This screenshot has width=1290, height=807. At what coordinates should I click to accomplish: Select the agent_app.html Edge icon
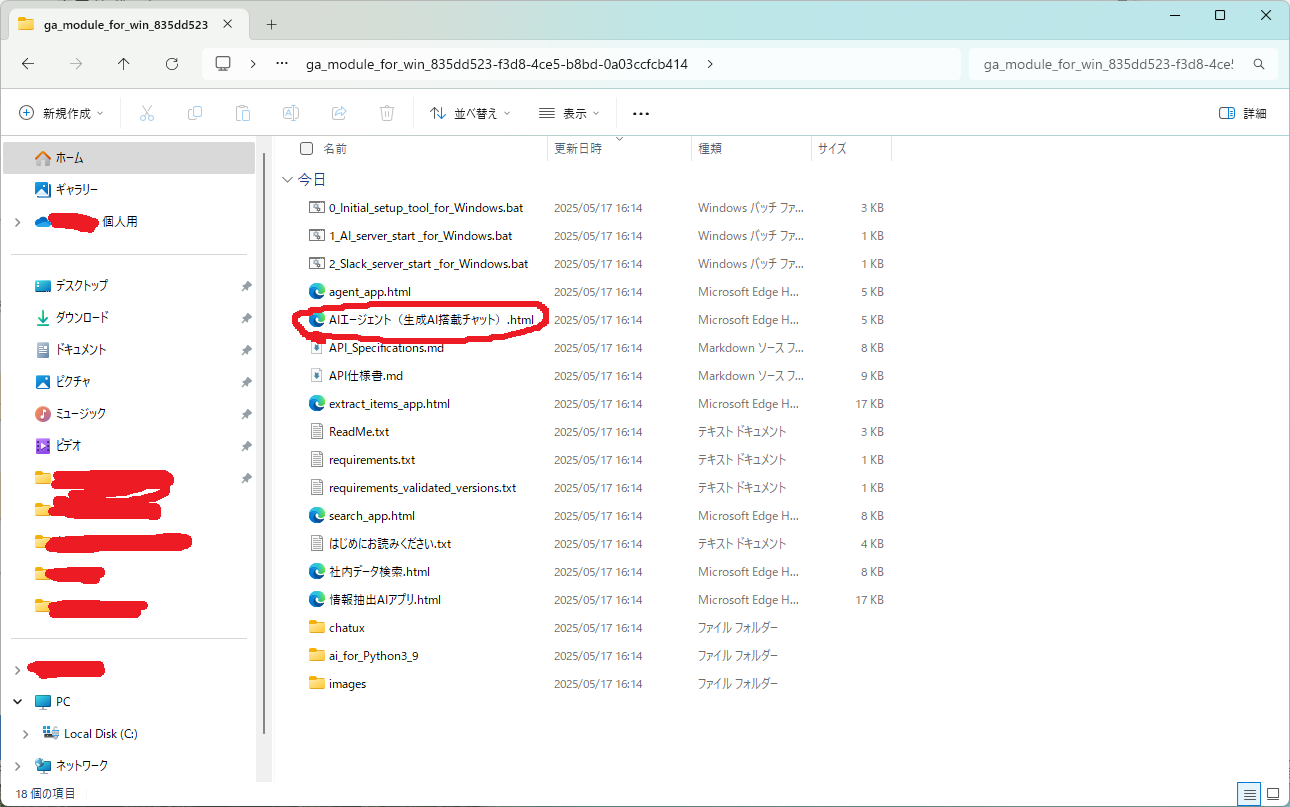[x=317, y=292]
